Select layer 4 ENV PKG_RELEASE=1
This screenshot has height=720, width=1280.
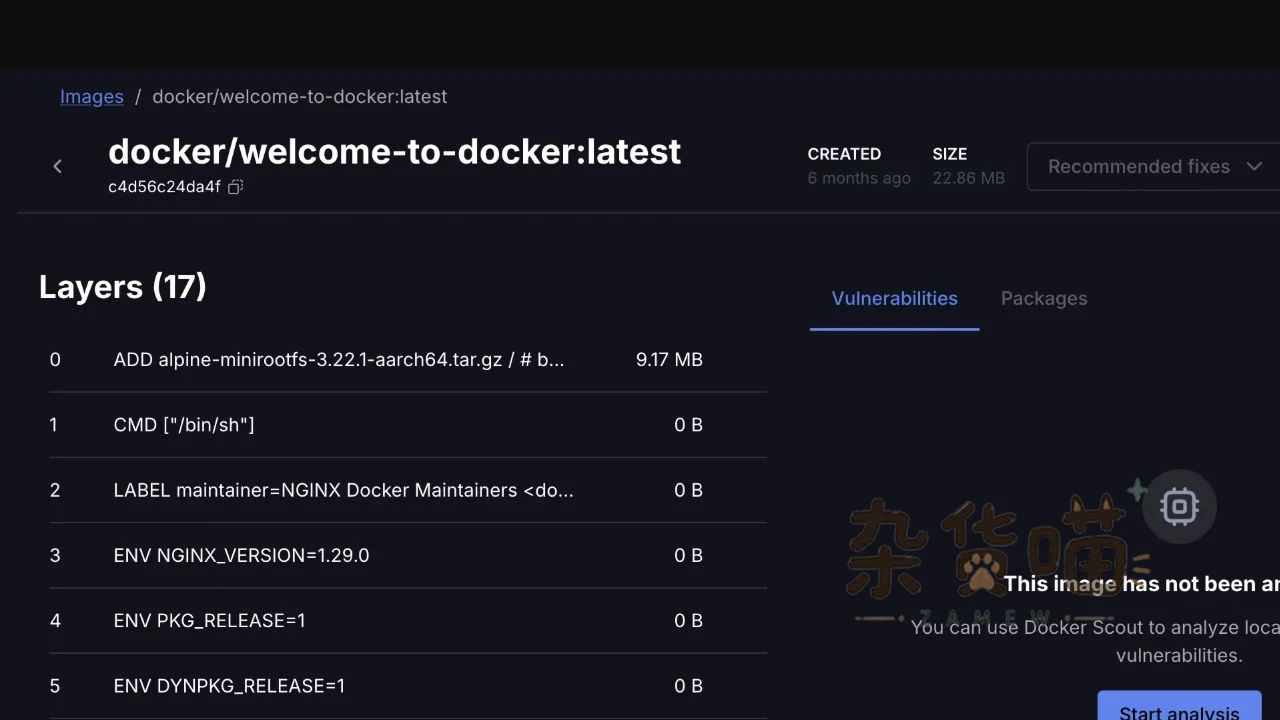pos(408,620)
